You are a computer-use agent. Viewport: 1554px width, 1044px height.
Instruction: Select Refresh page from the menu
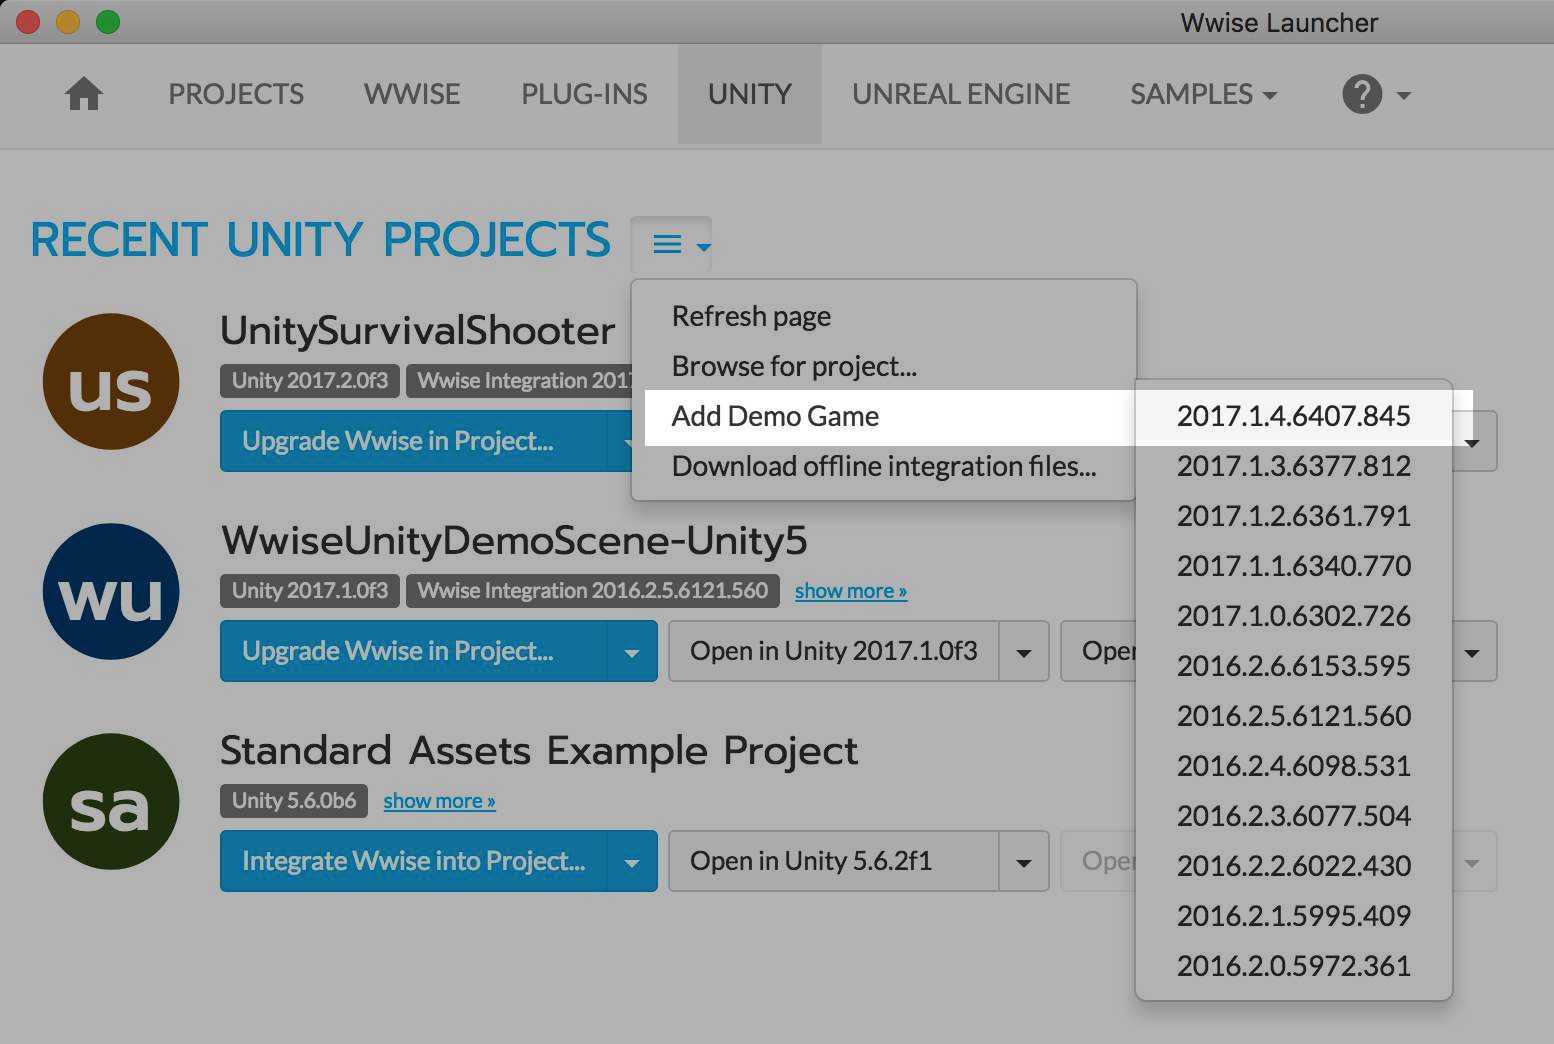tap(751, 316)
